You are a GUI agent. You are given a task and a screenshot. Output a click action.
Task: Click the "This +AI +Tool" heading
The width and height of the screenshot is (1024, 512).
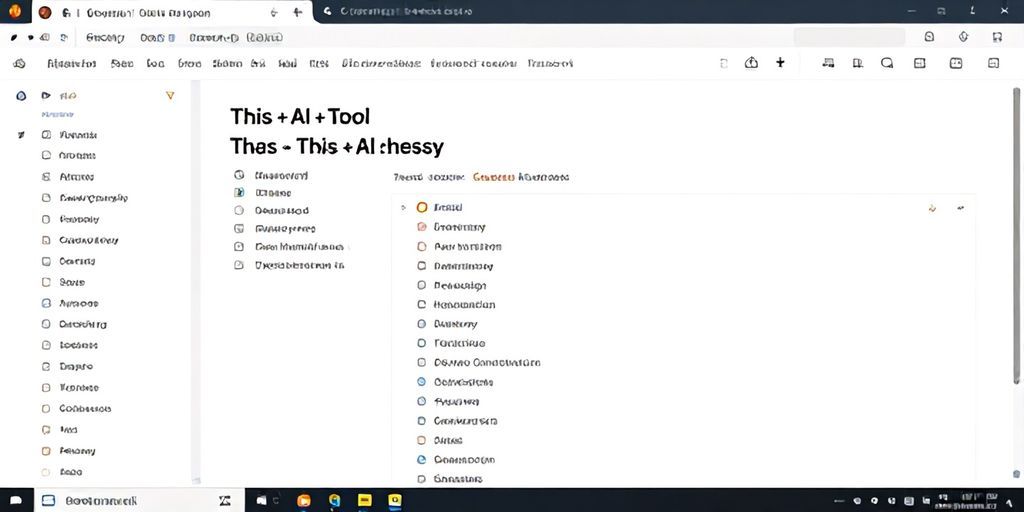point(300,117)
